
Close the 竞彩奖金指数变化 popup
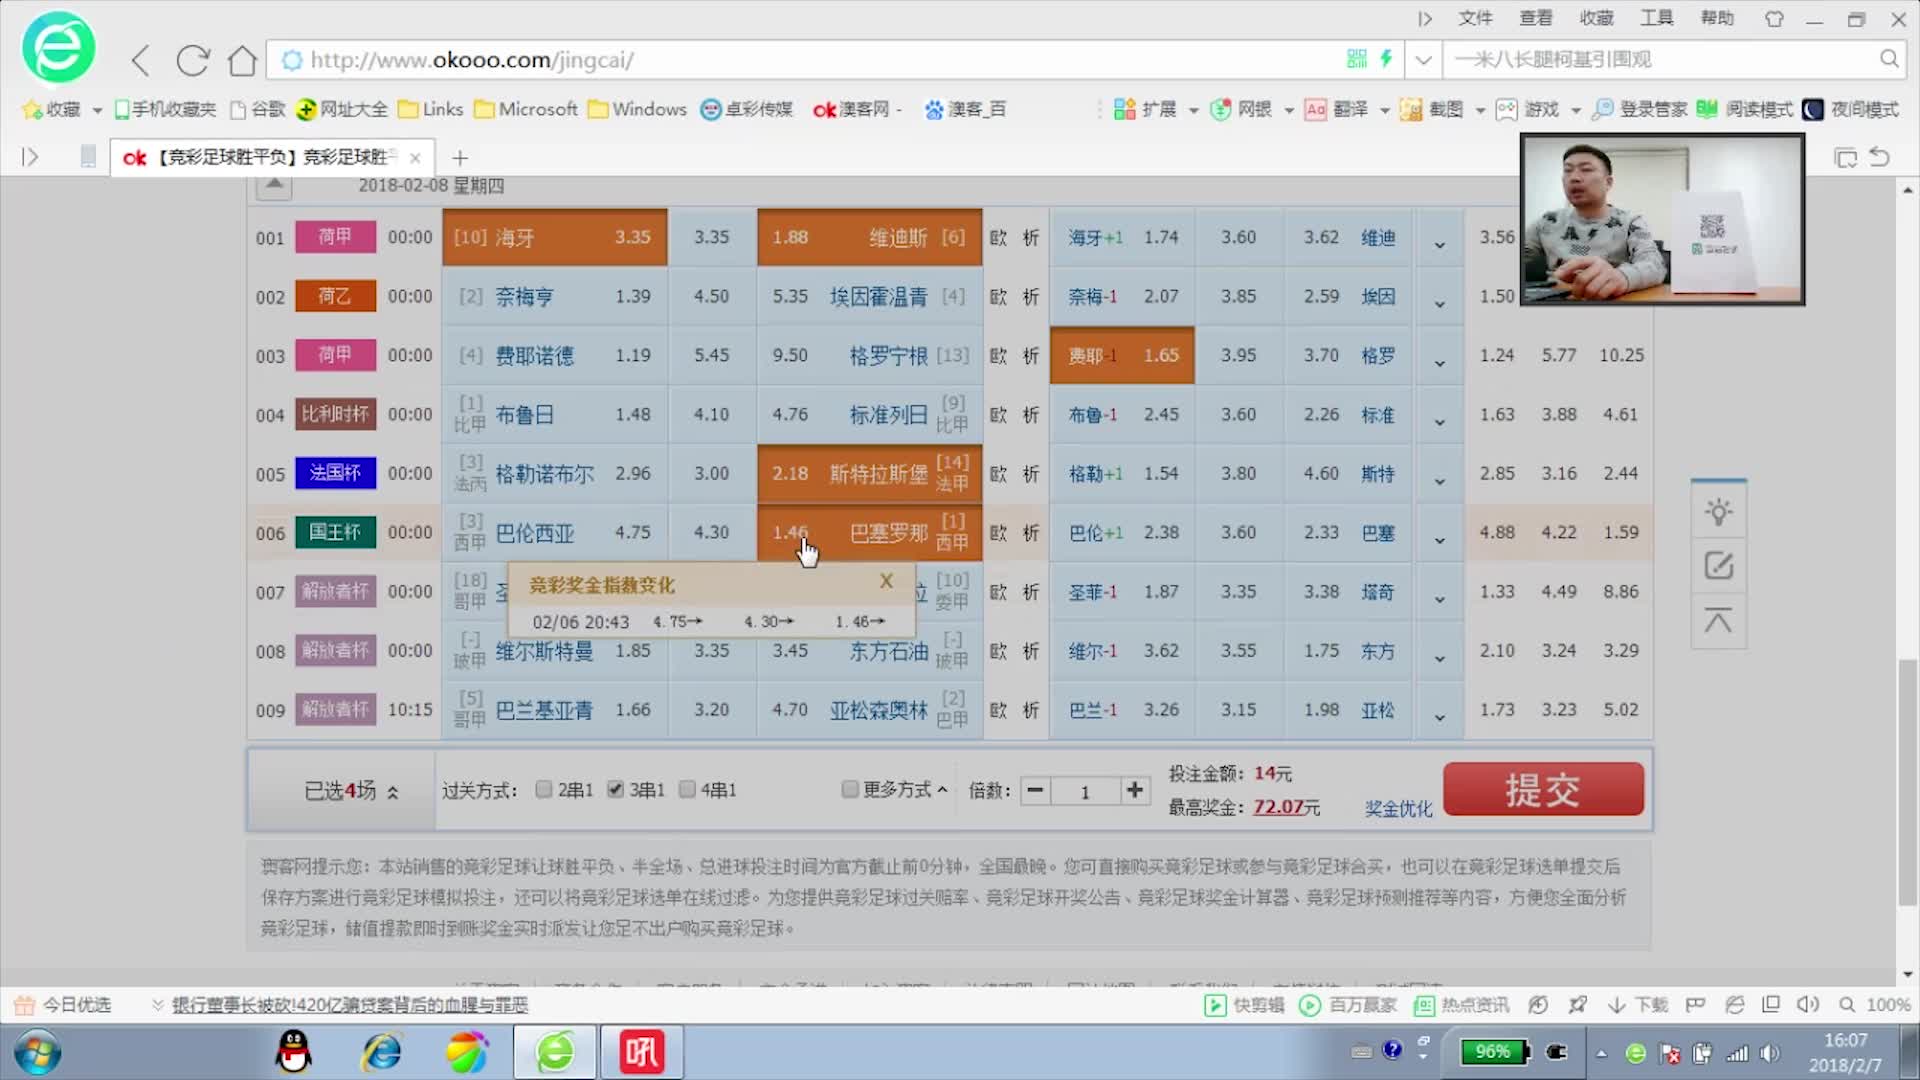[886, 581]
